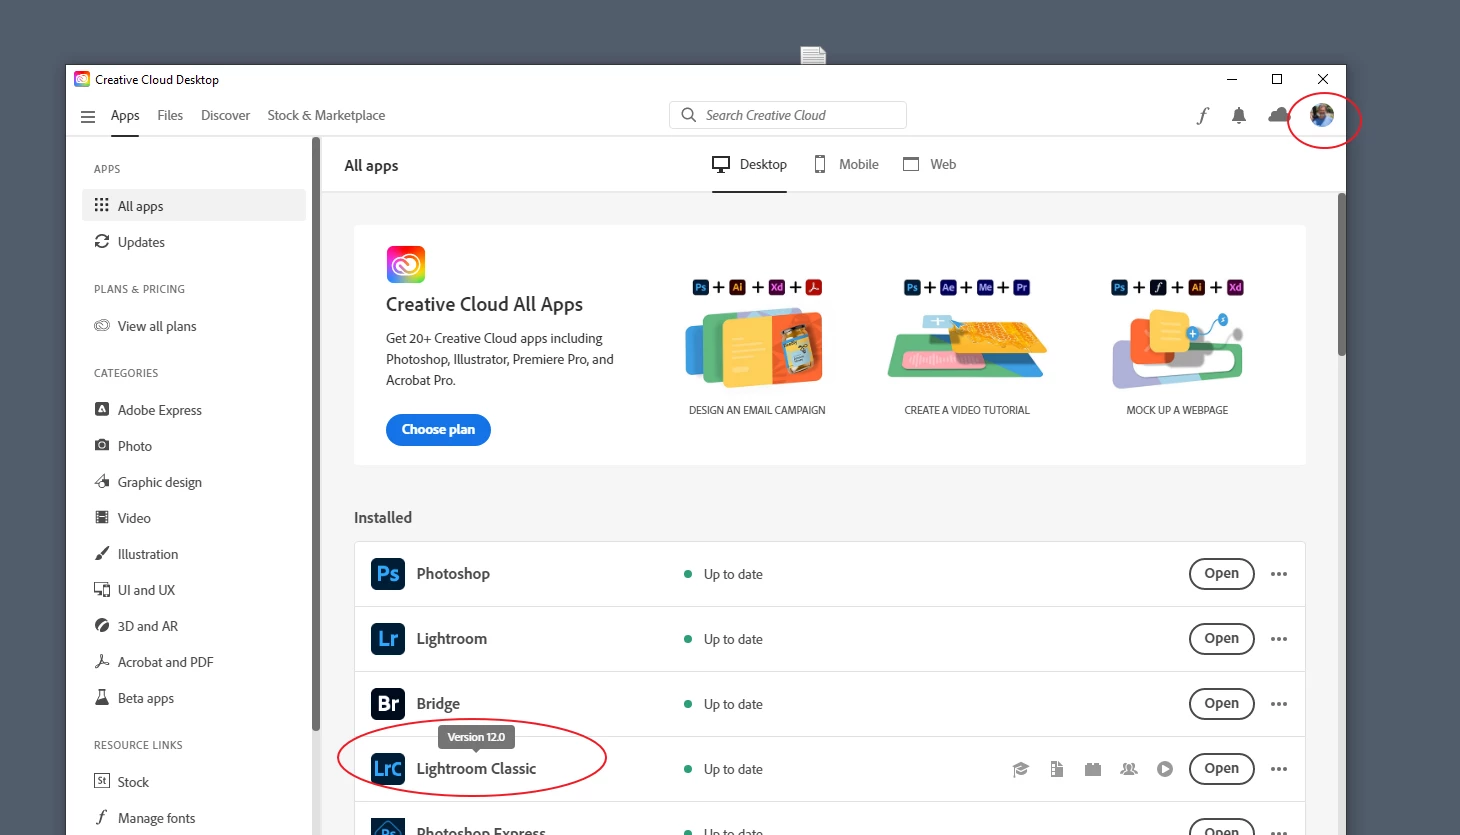Open Lightroom with its Open button
This screenshot has height=835, width=1460.
pyautogui.click(x=1221, y=639)
